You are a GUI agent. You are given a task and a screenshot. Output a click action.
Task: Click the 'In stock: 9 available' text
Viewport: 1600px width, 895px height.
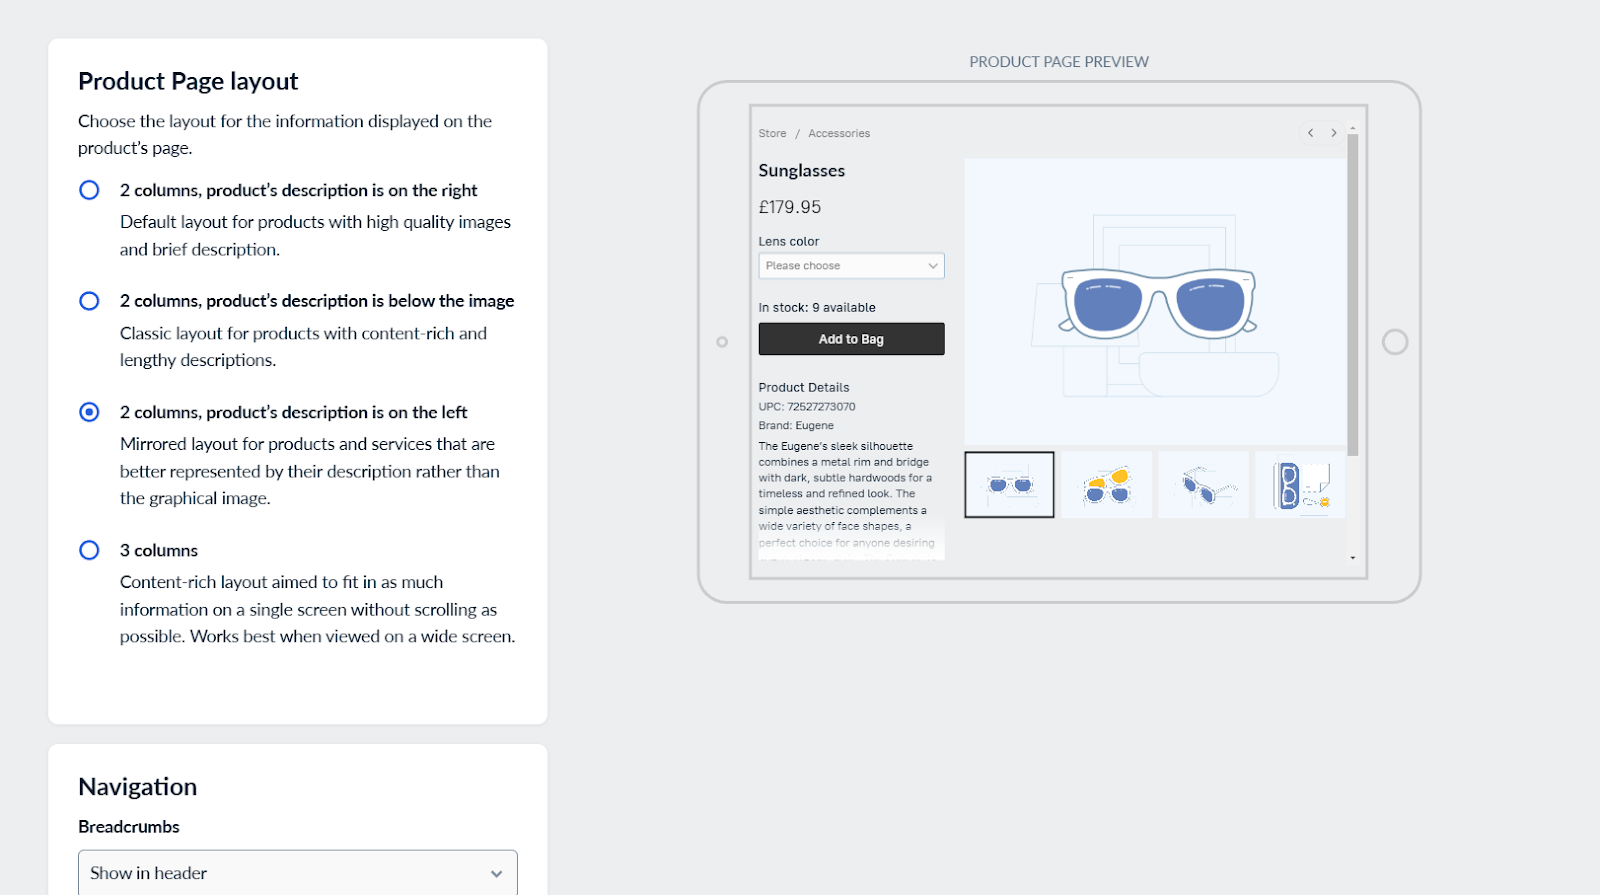pos(817,308)
